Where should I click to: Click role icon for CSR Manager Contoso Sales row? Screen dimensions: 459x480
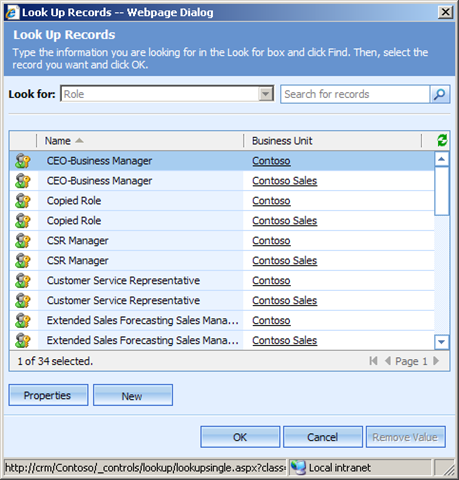tap(23, 261)
